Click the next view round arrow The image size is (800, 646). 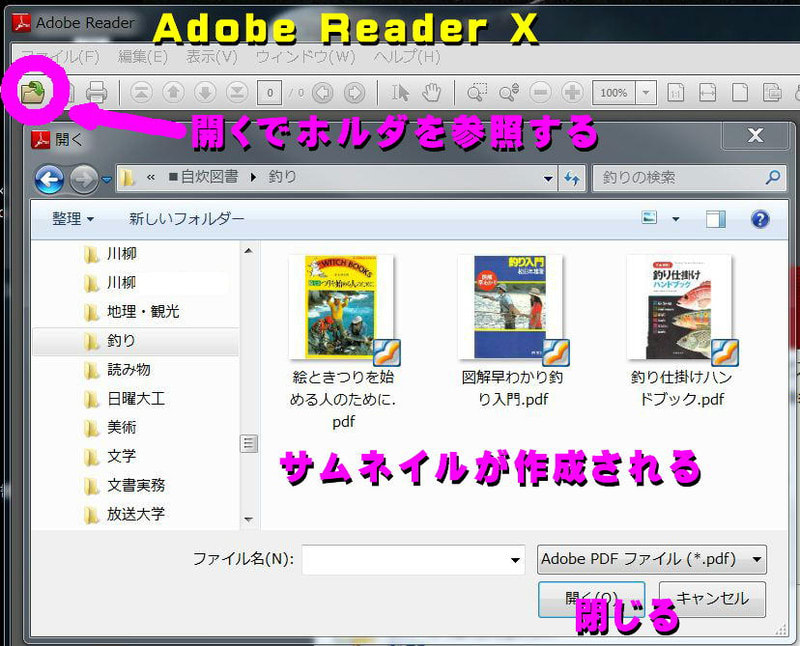(355, 93)
